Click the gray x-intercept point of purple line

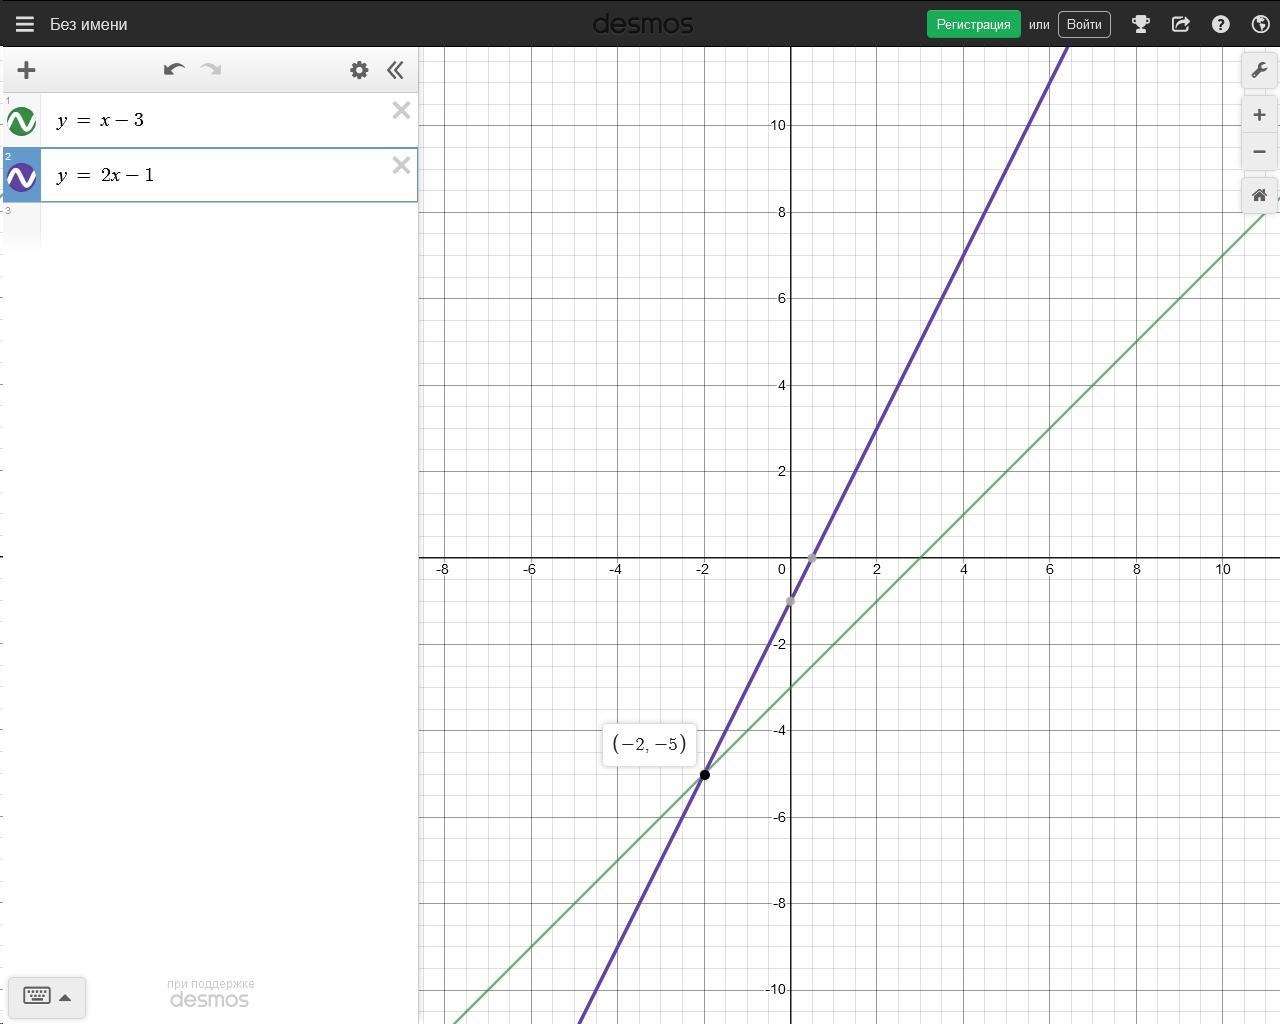(x=812, y=557)
